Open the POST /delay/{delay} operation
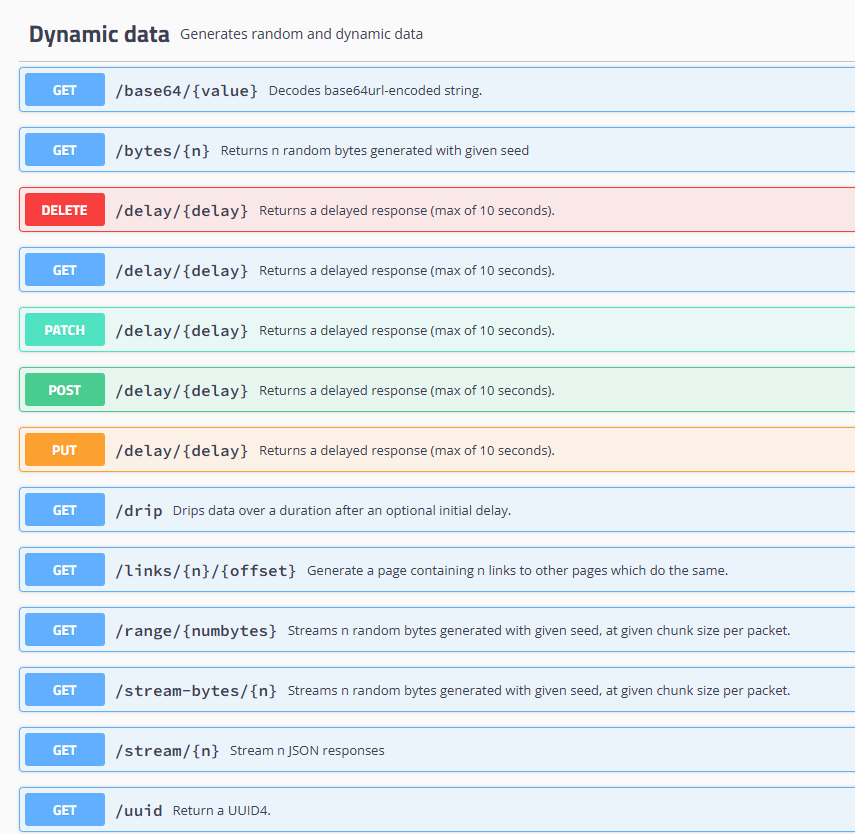Viewport: 855px width, 834px height. pyautogui.click(x=181, y=390)
